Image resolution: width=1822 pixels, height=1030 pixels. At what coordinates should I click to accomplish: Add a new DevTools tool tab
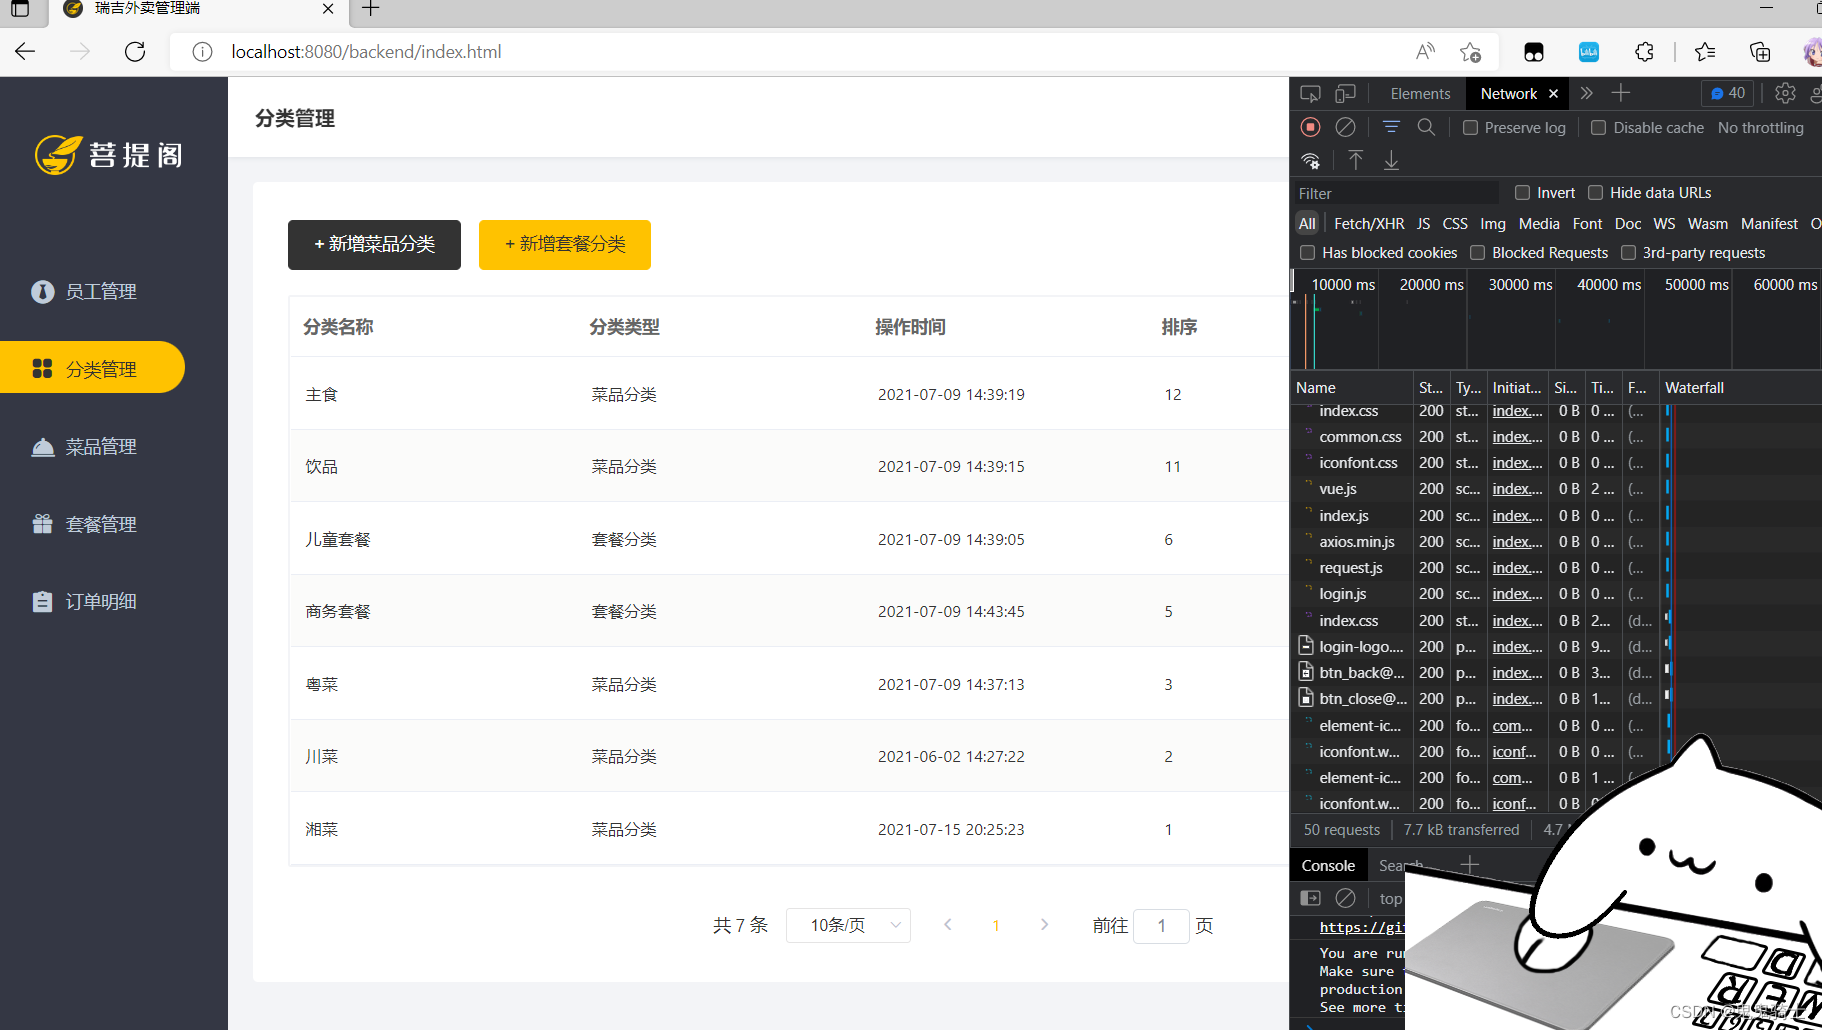coord(1621,93)
